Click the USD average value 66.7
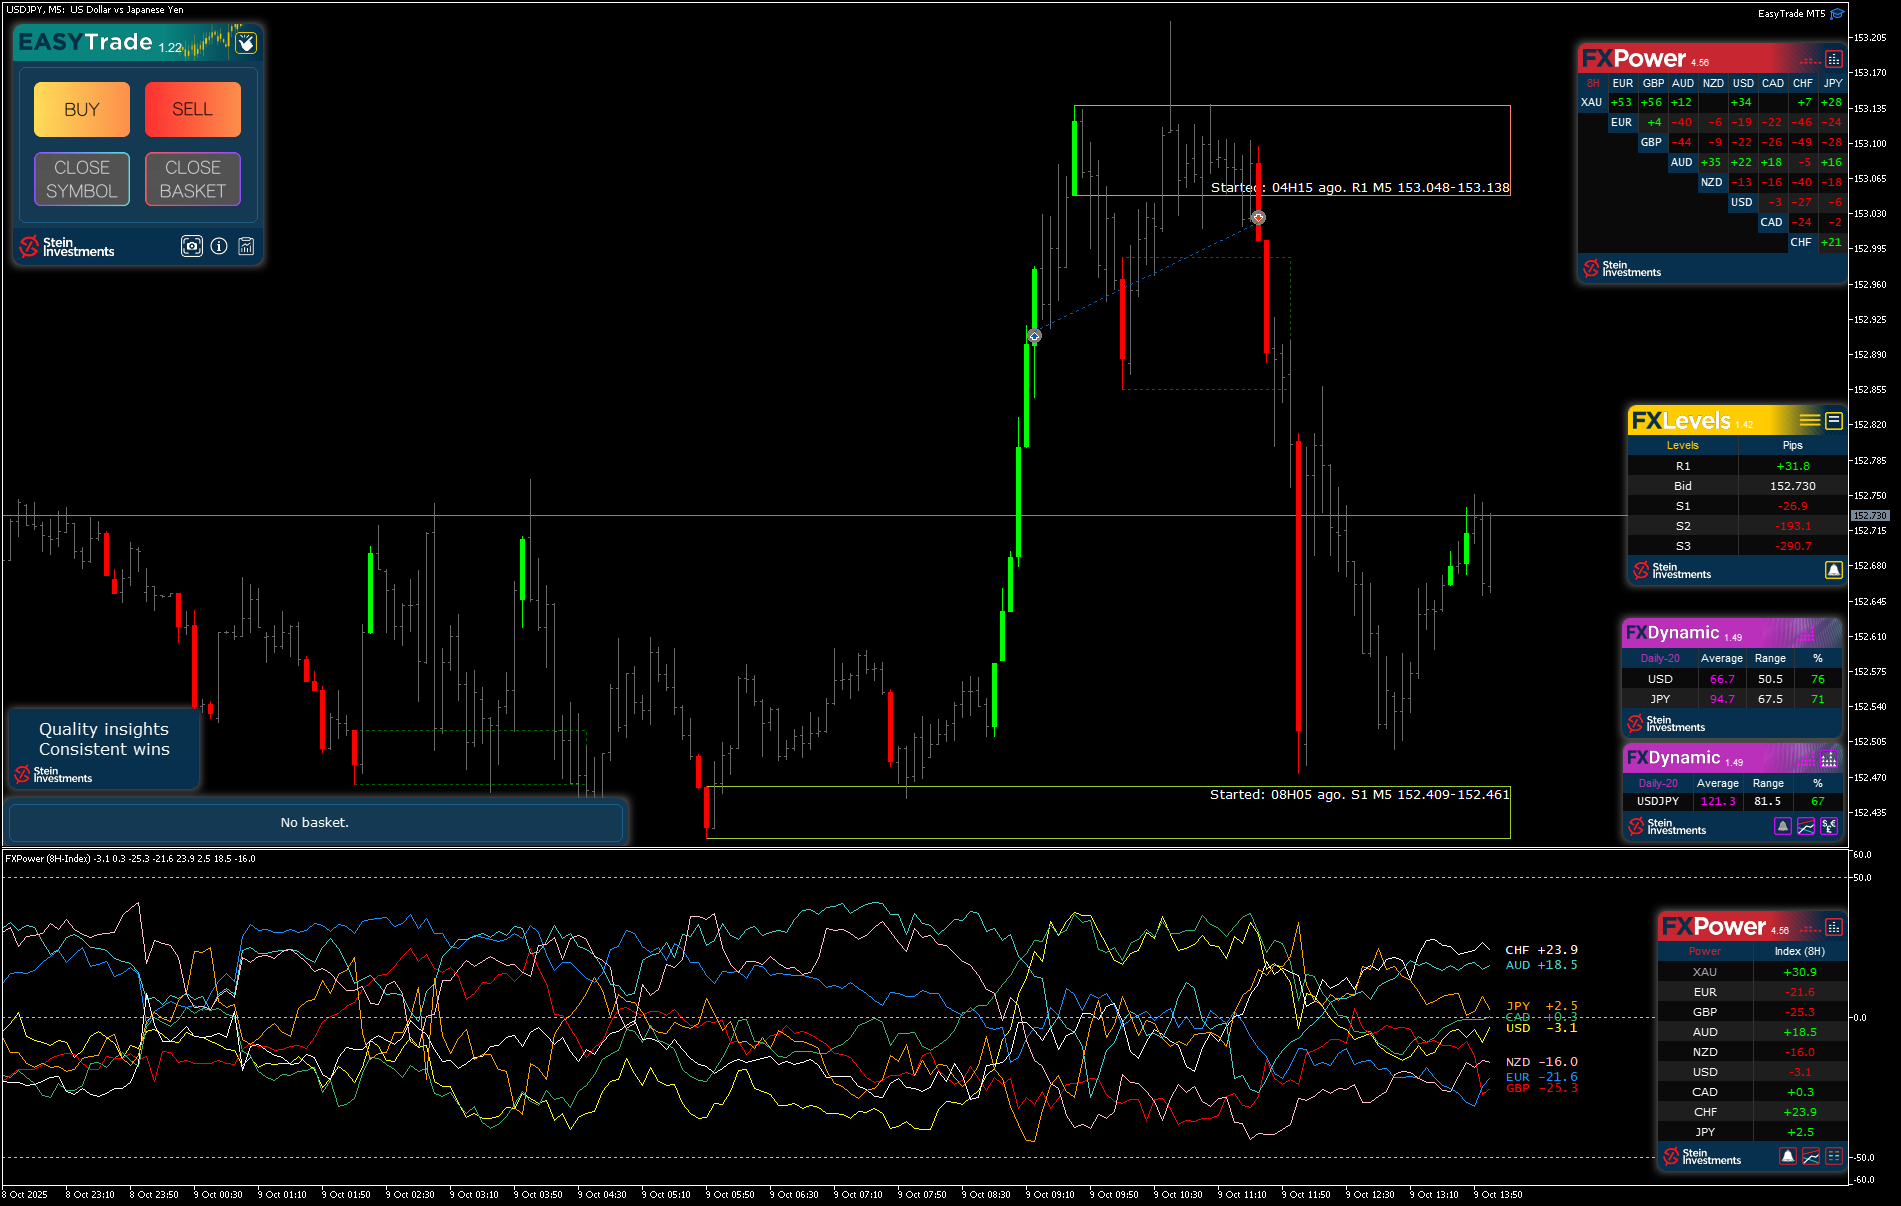1901x1206 pixels. click(x=1722, y=679)
